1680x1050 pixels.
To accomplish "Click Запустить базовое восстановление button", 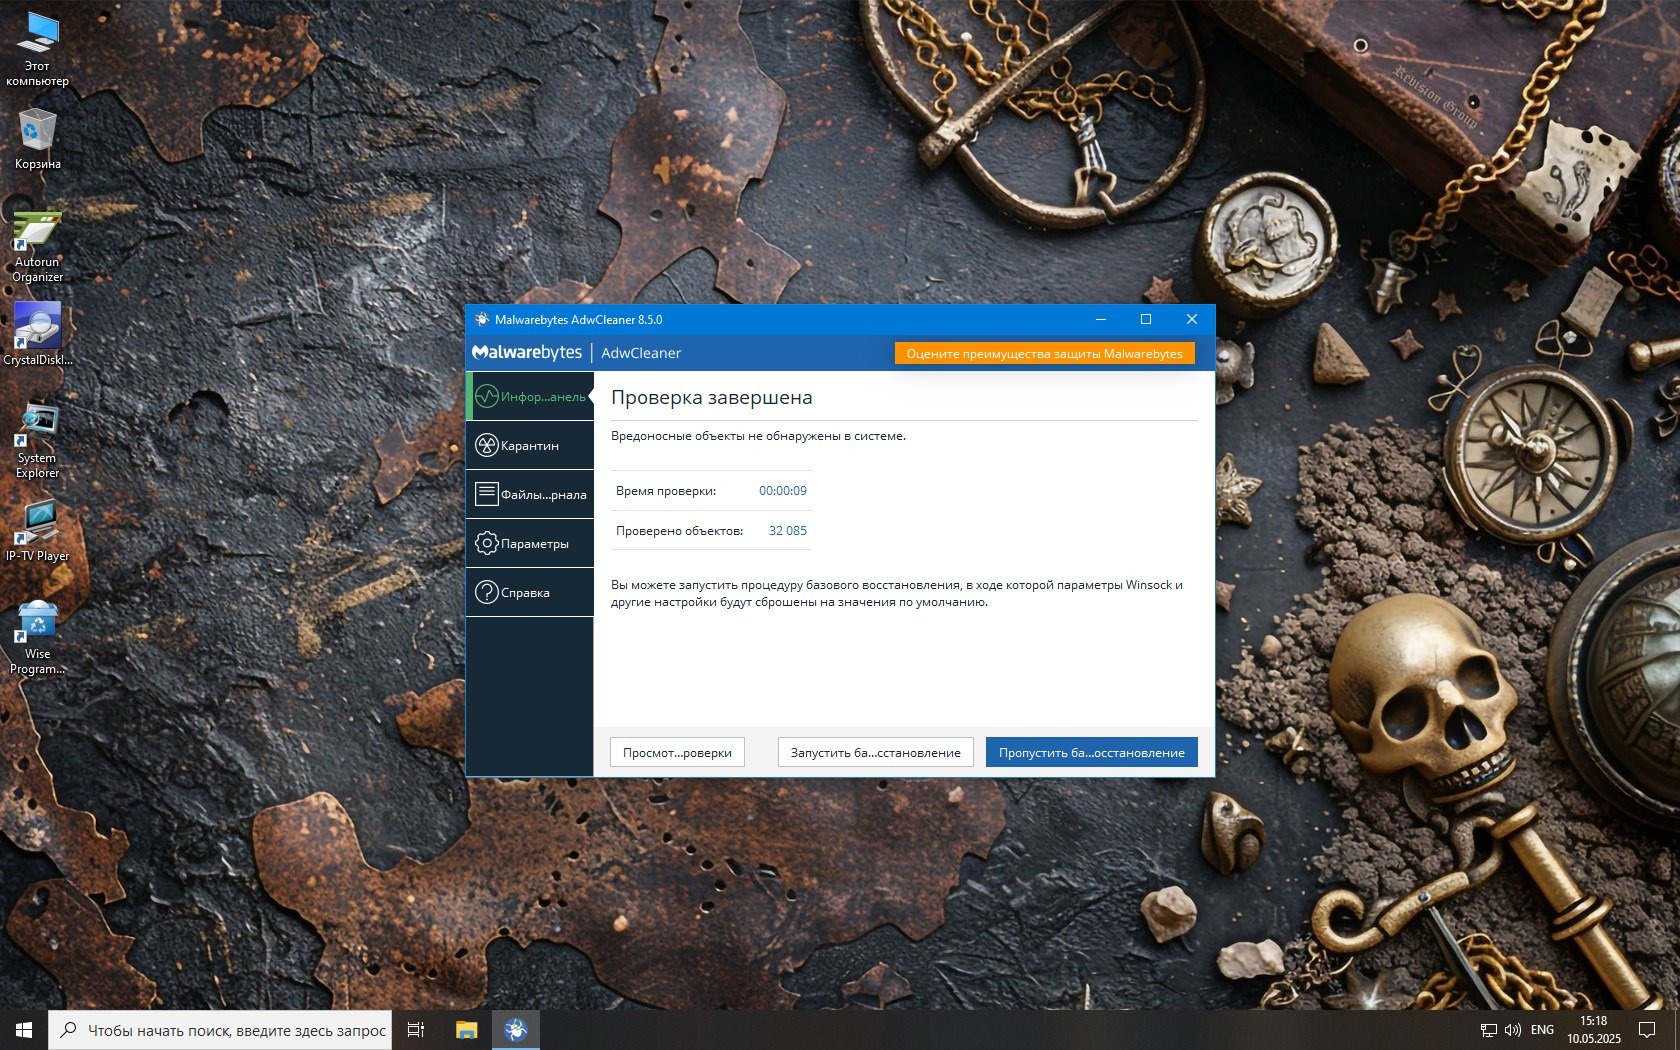I will 875,752.
